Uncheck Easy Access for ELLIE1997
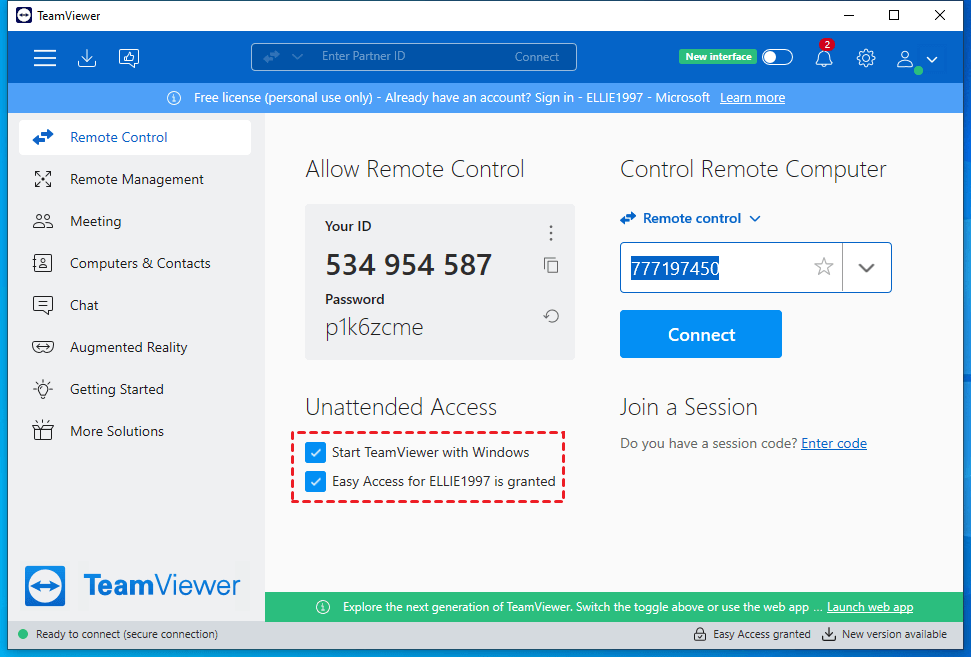971x657 pixels. pyautogui.click(x=316, y=481)
